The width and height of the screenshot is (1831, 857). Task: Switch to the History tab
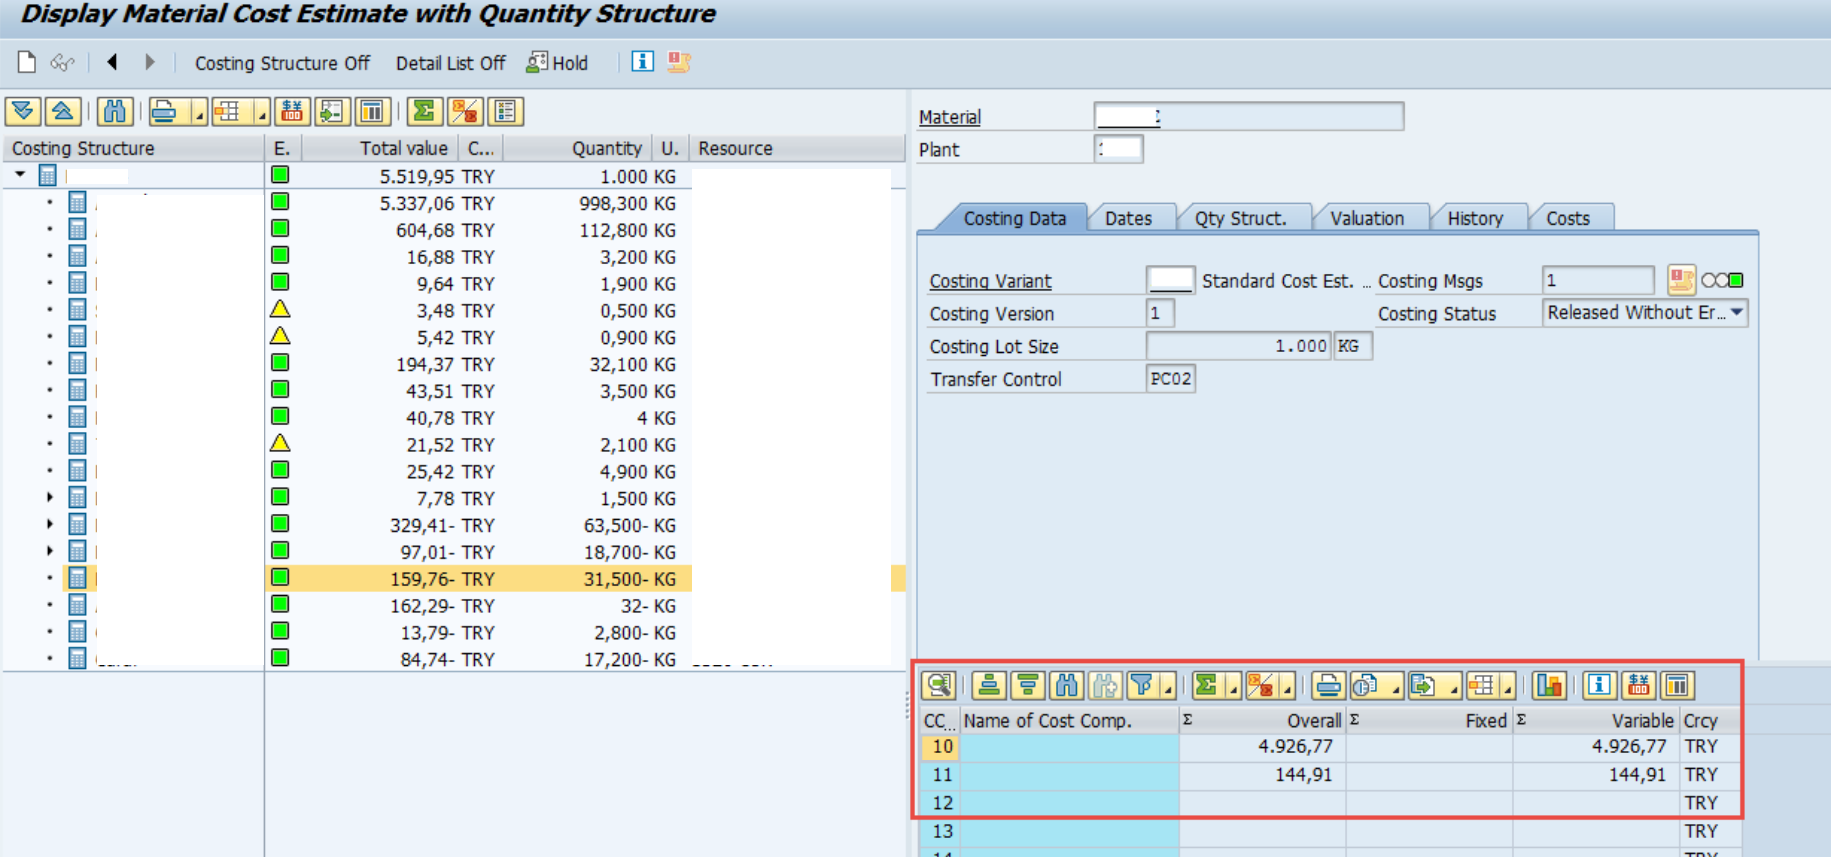click(x=1475, y=218)
